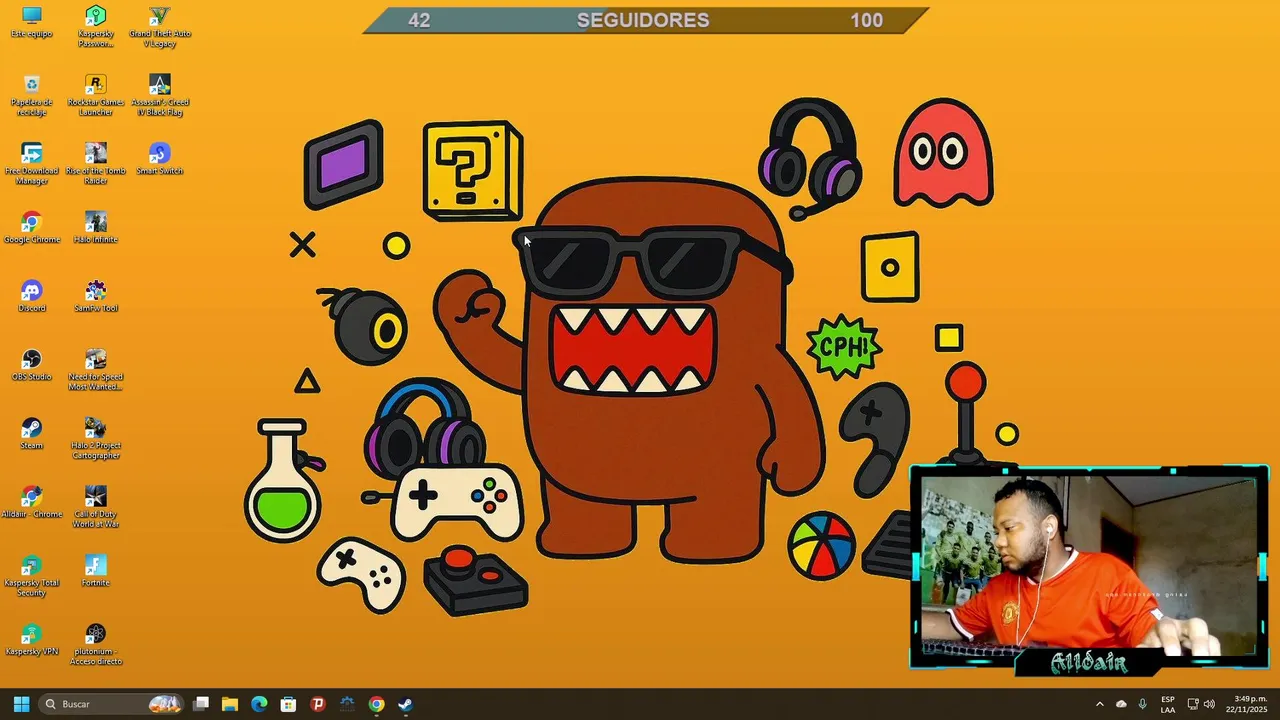Screen dimensions: 1280x720
Task: Click the microphone tray icon
Action: pyautogui.click(x=1142, y=704)
